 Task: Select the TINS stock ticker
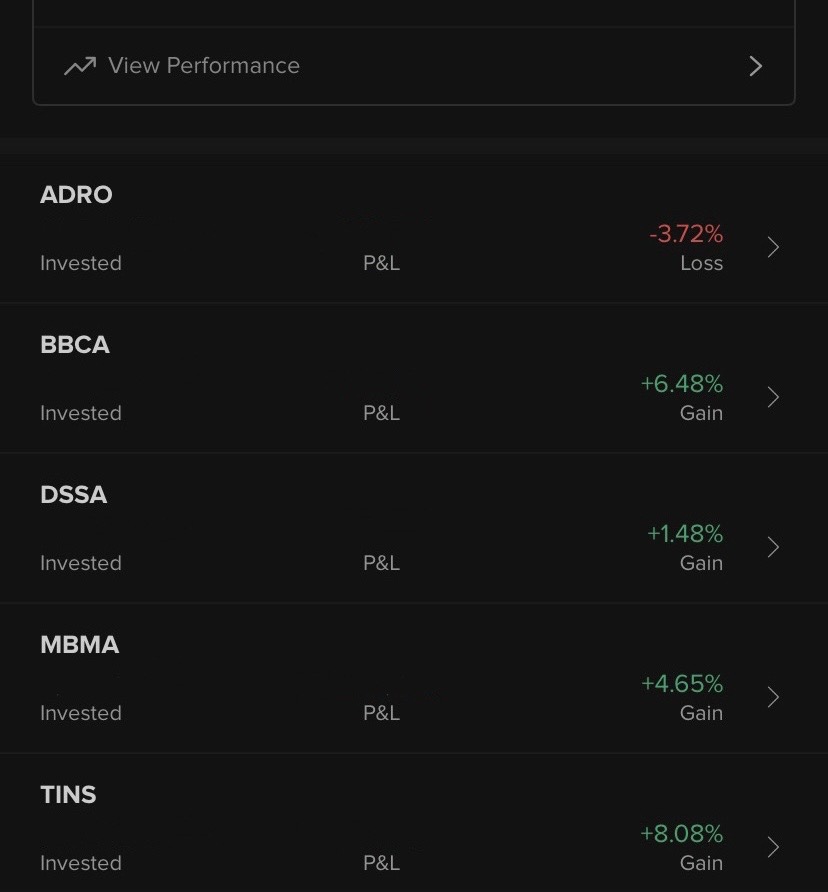click(68, 795)
